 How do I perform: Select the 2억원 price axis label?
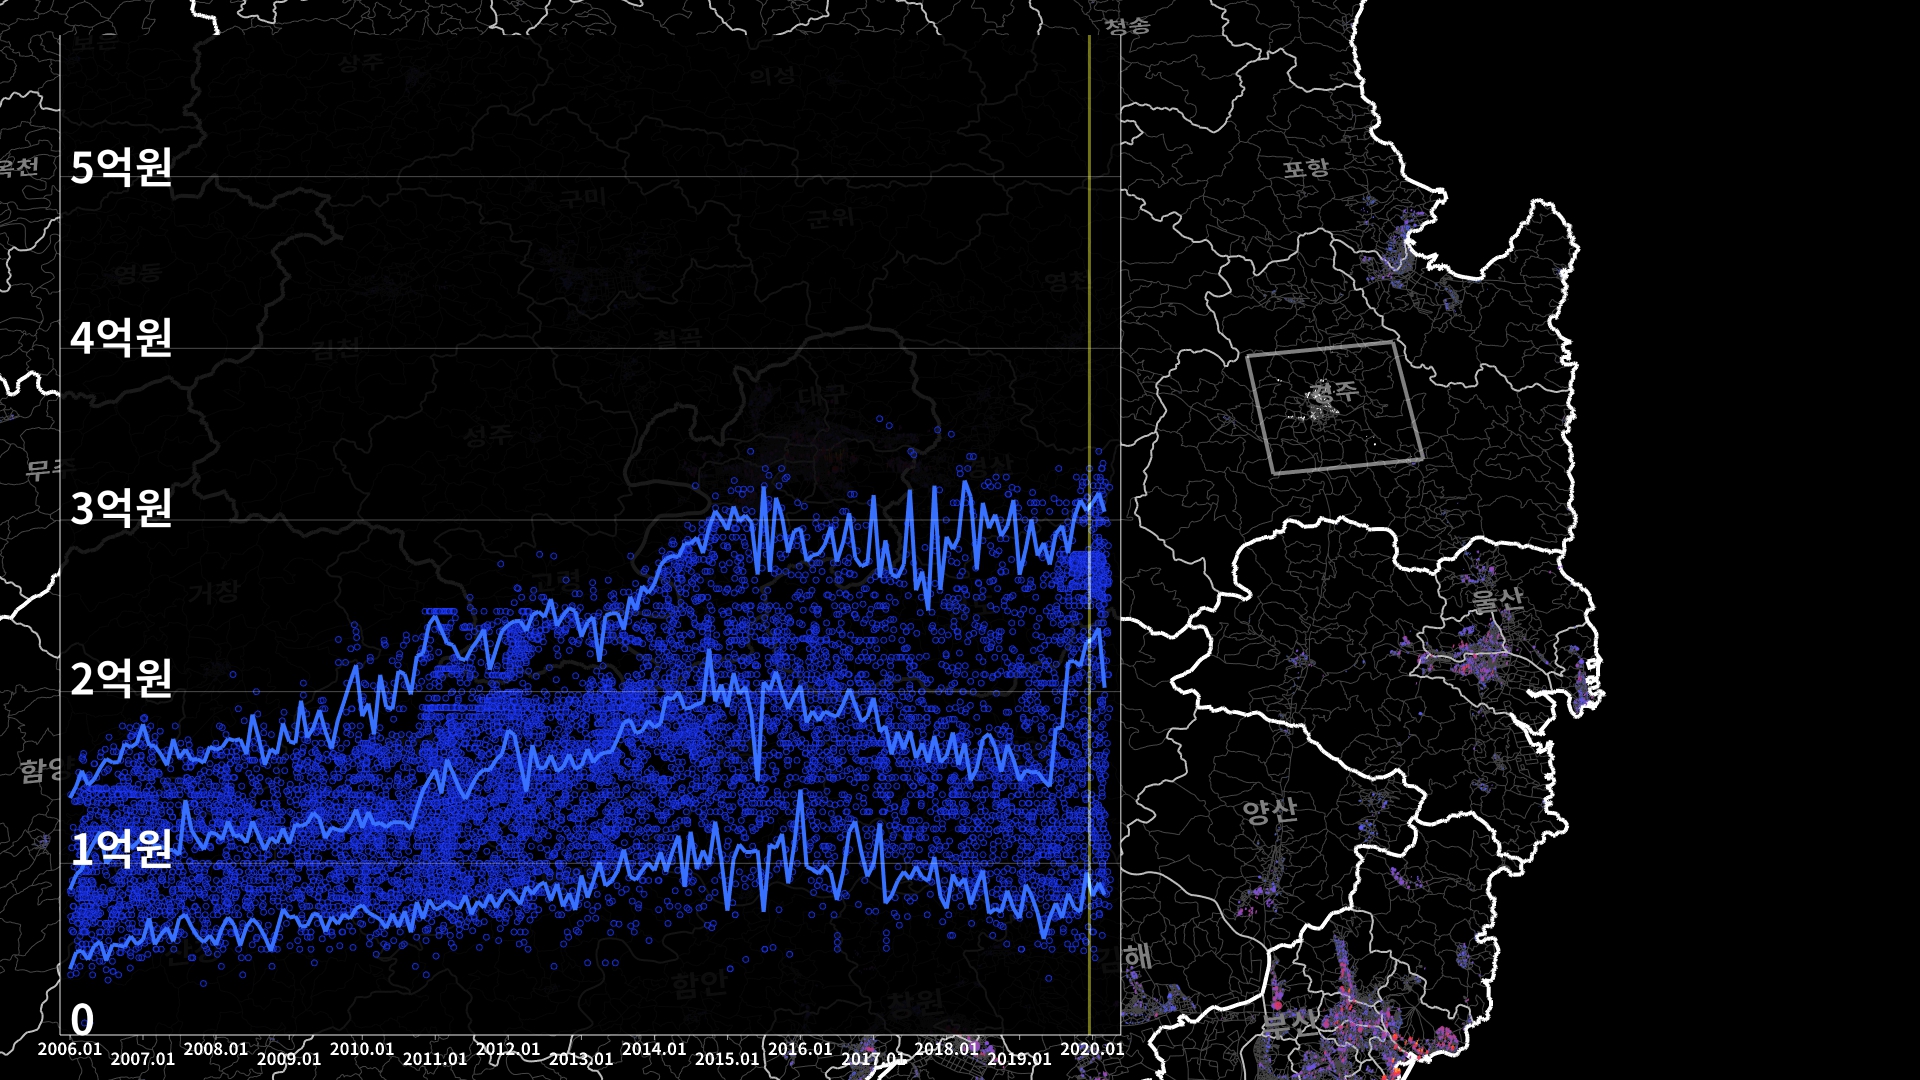121,678
